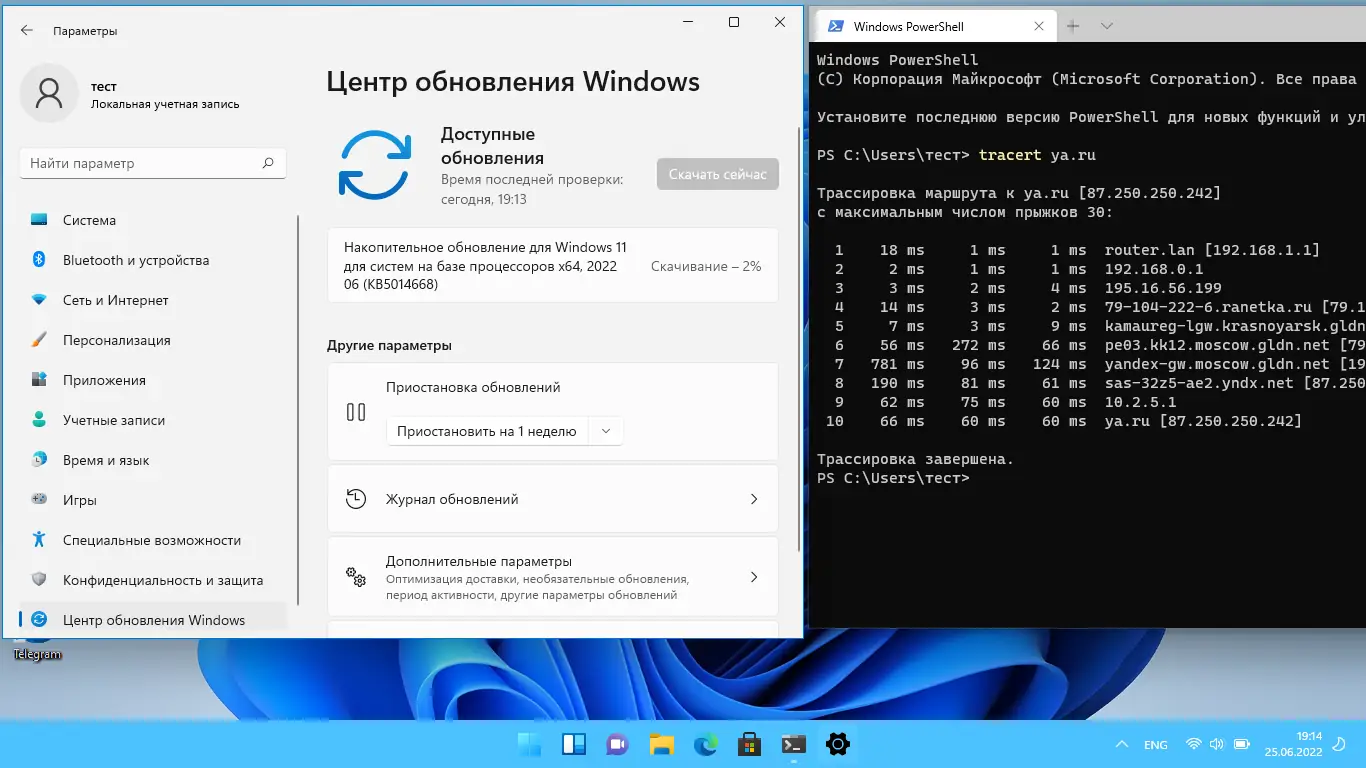Show hidden tray icons chevron
The width and height of the screenshot is (1366, 768).
point(1123,744)
